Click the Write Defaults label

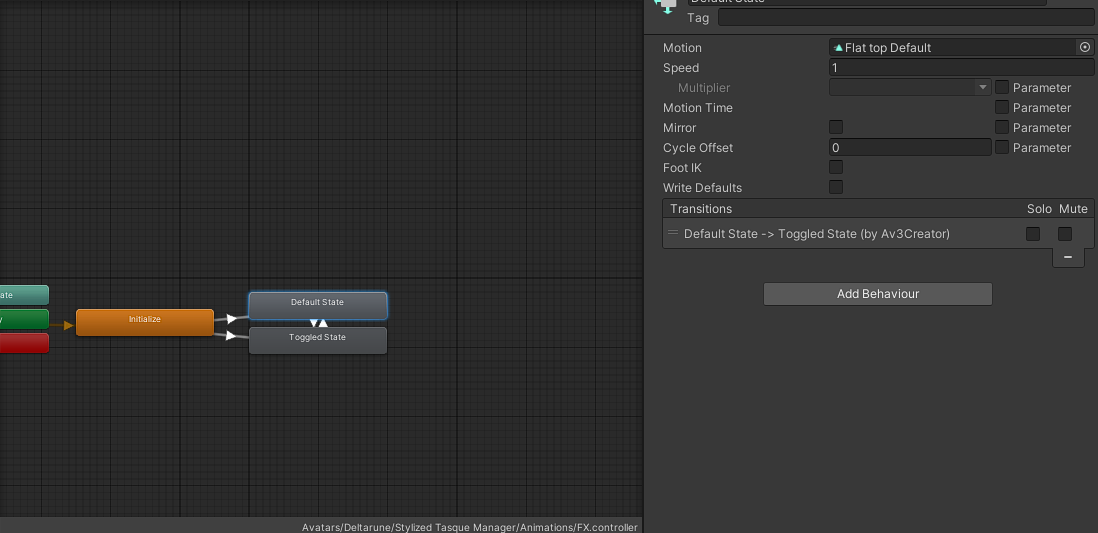click(702, 187)
